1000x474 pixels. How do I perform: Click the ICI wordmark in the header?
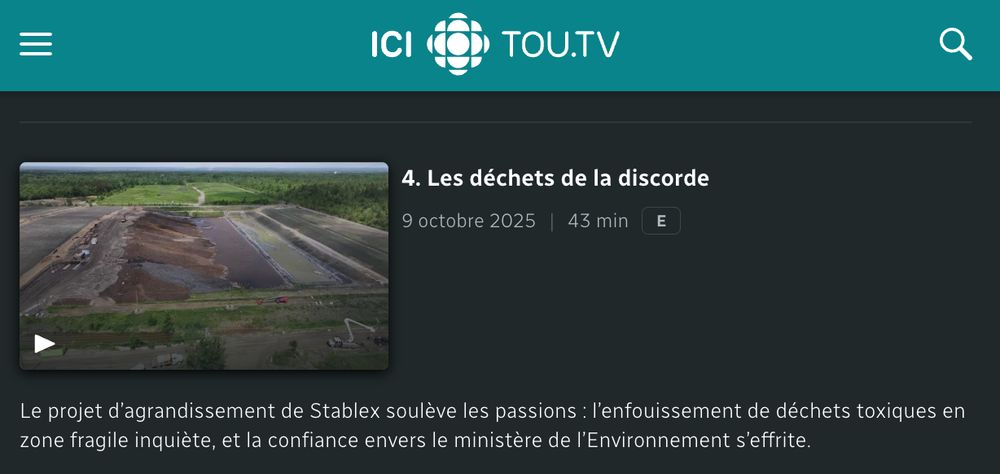pos(392,45)
